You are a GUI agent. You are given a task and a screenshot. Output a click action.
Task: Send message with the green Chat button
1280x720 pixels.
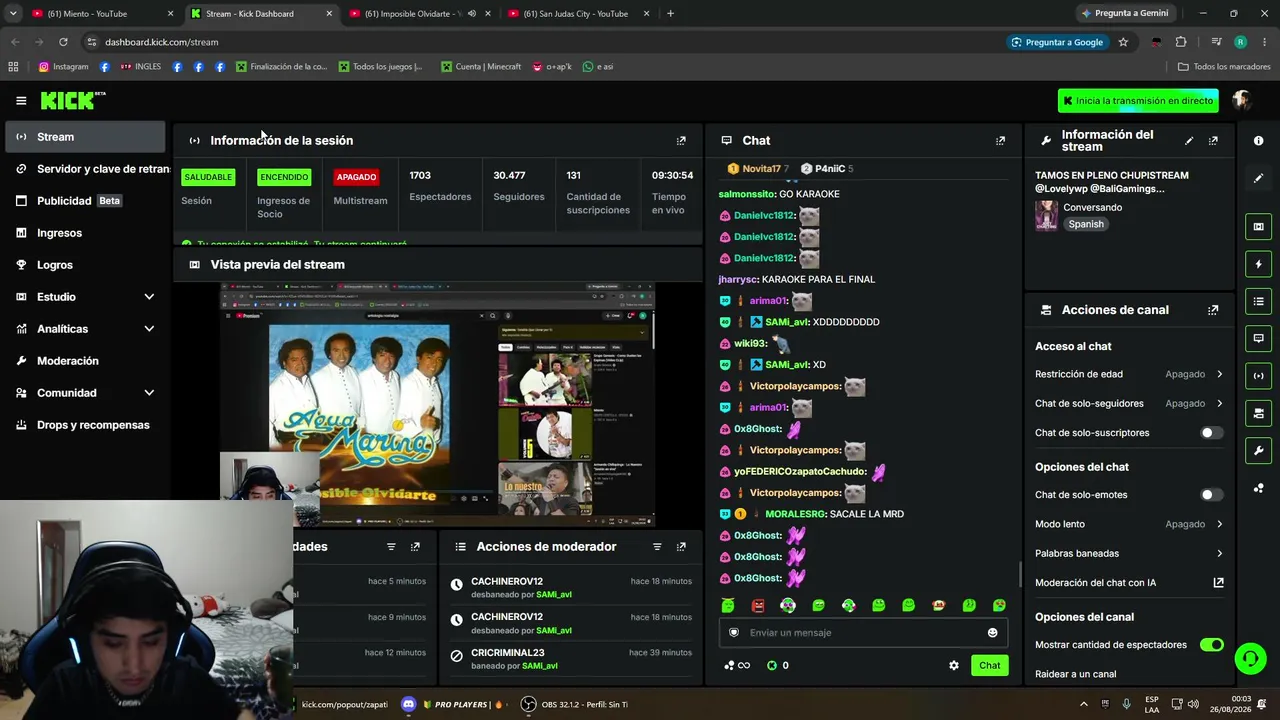989,666
